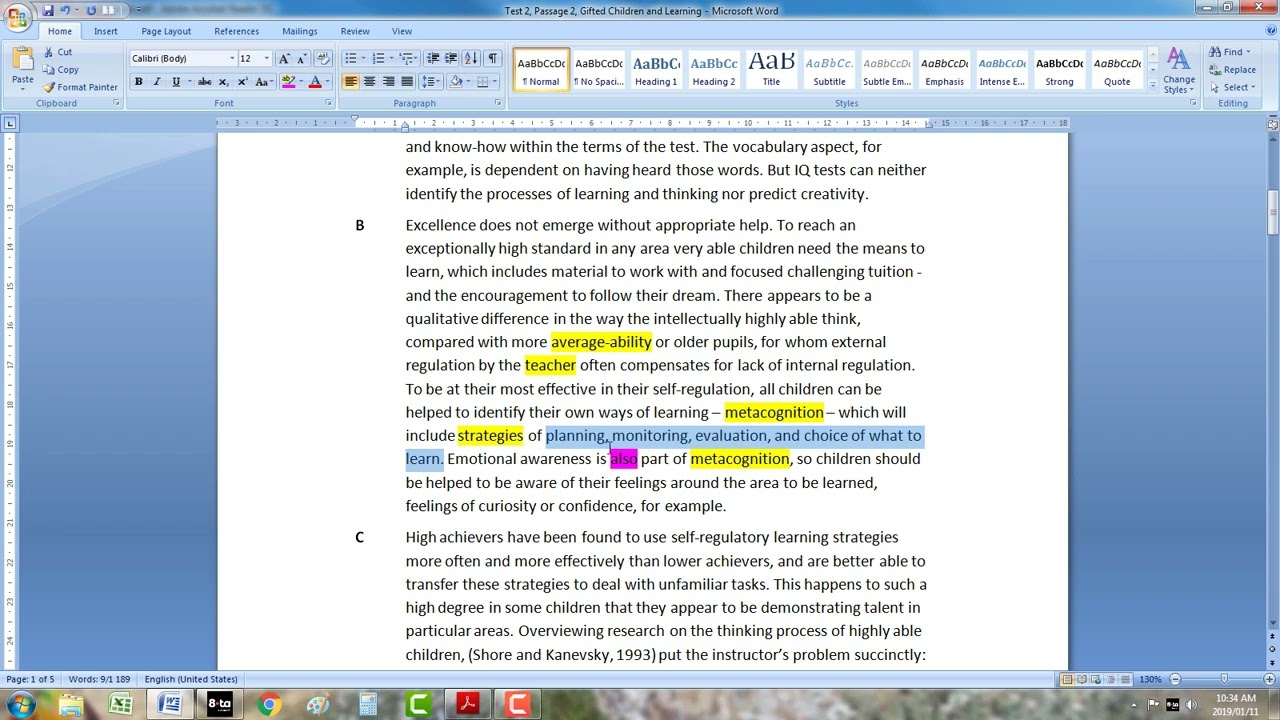The width and height of the screenshot is (1280, 720).
Task: Click the Replace button
Action: (x=1232, y=70)
